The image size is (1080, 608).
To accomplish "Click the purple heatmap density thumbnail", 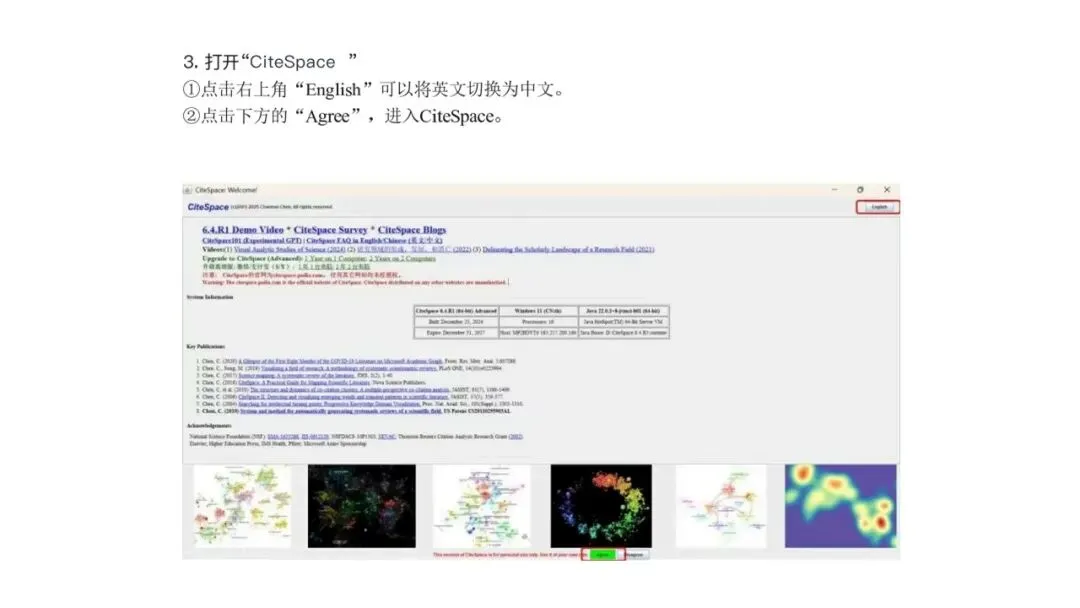I will click(x=841, y=506).
